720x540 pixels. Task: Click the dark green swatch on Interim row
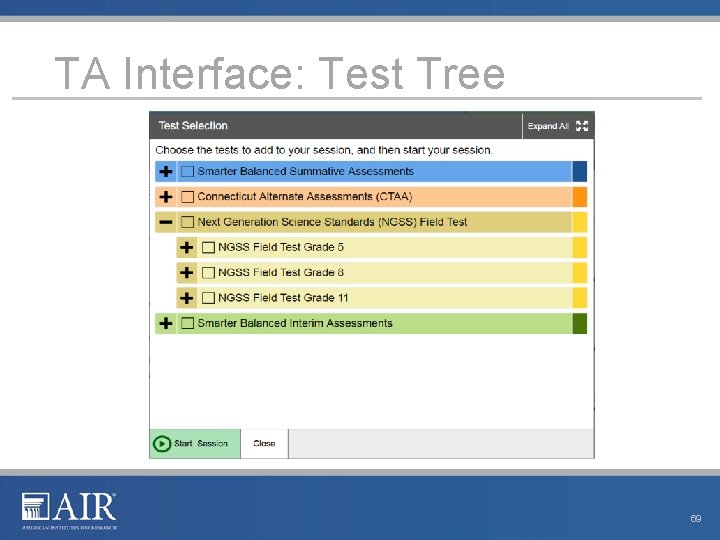coord(579,323)
